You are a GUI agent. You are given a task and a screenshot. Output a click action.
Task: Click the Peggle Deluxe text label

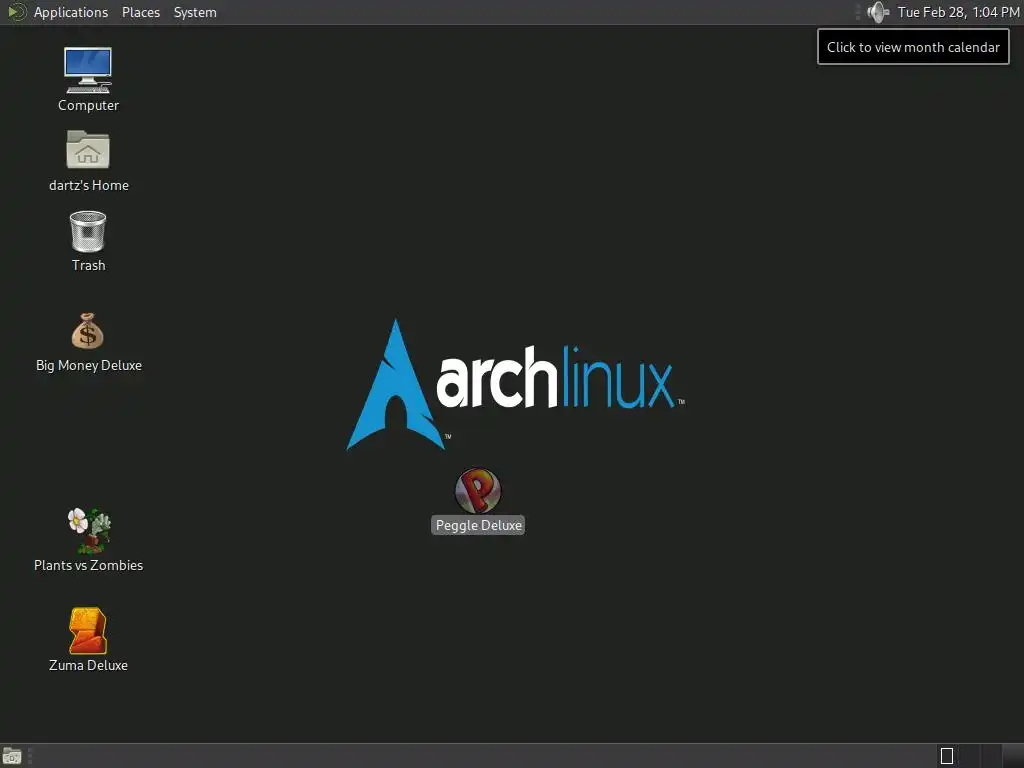click(478, 525)
